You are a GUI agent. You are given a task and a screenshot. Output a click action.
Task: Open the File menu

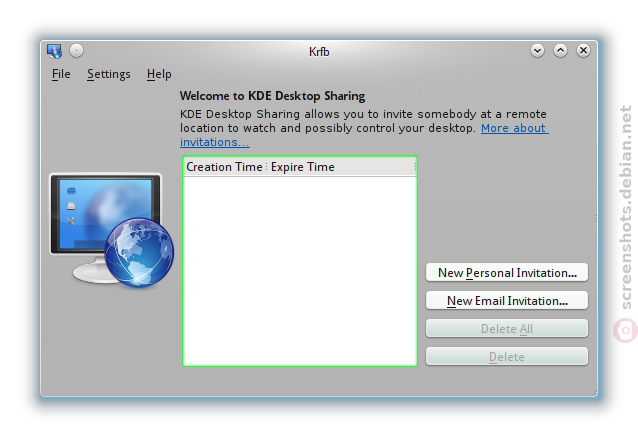61,74
